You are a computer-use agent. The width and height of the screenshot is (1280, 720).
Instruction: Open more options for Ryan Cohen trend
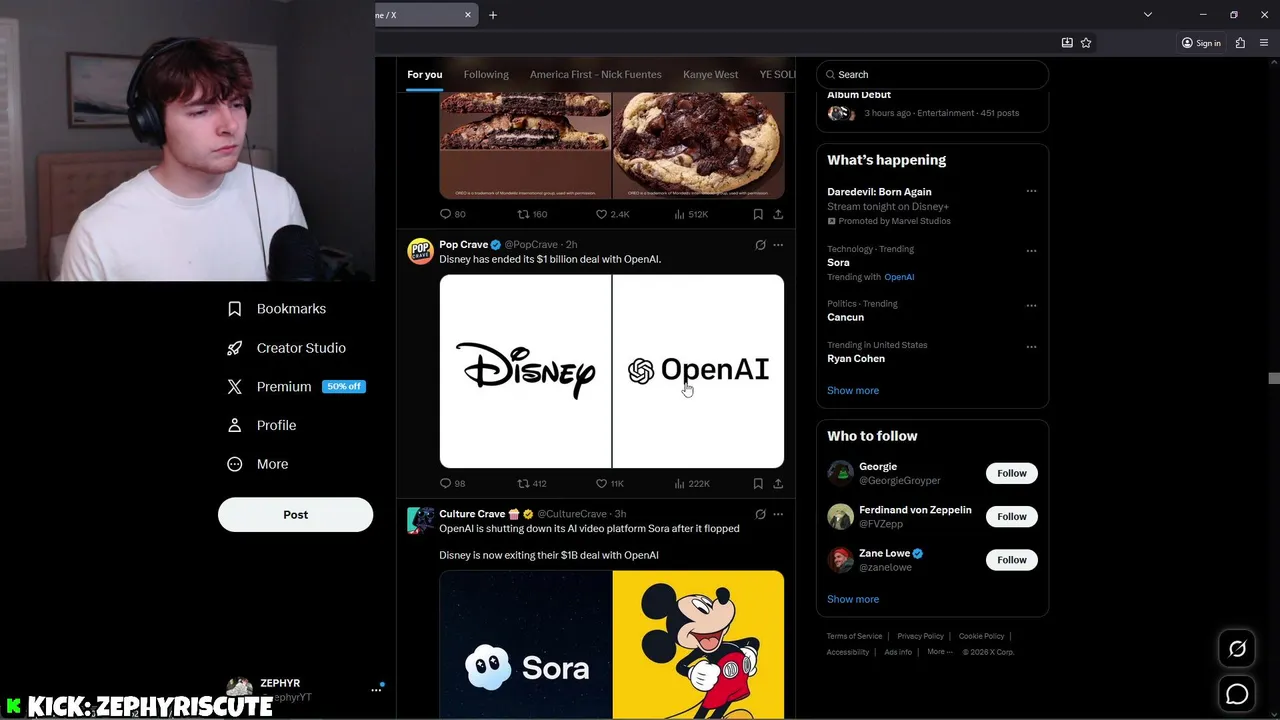tap(1031, 347)
